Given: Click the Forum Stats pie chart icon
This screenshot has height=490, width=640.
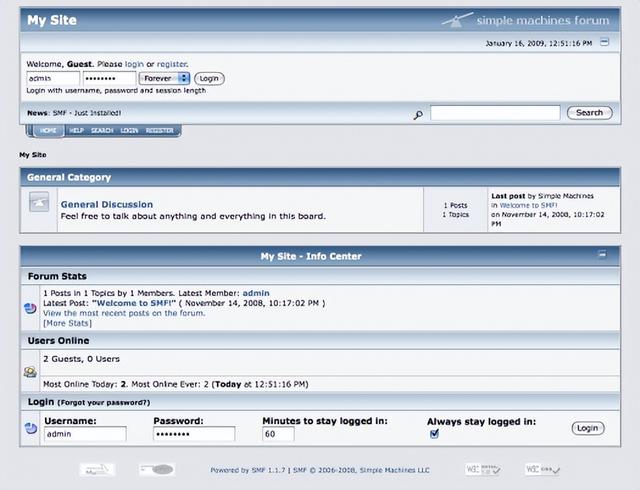Looking at the screenshot, I should (31, 308).
